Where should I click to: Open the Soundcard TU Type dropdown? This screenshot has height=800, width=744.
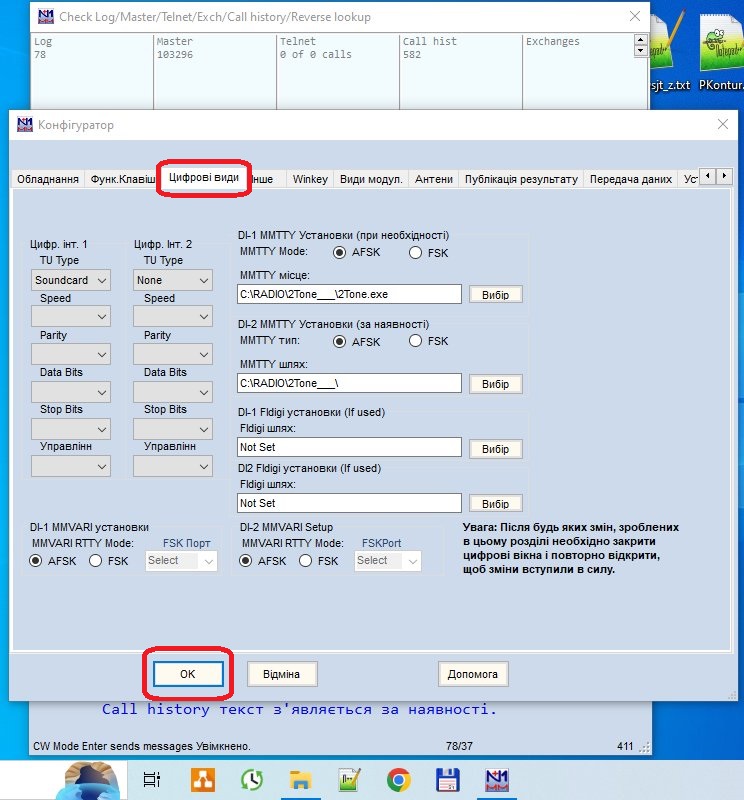(71, 281)
